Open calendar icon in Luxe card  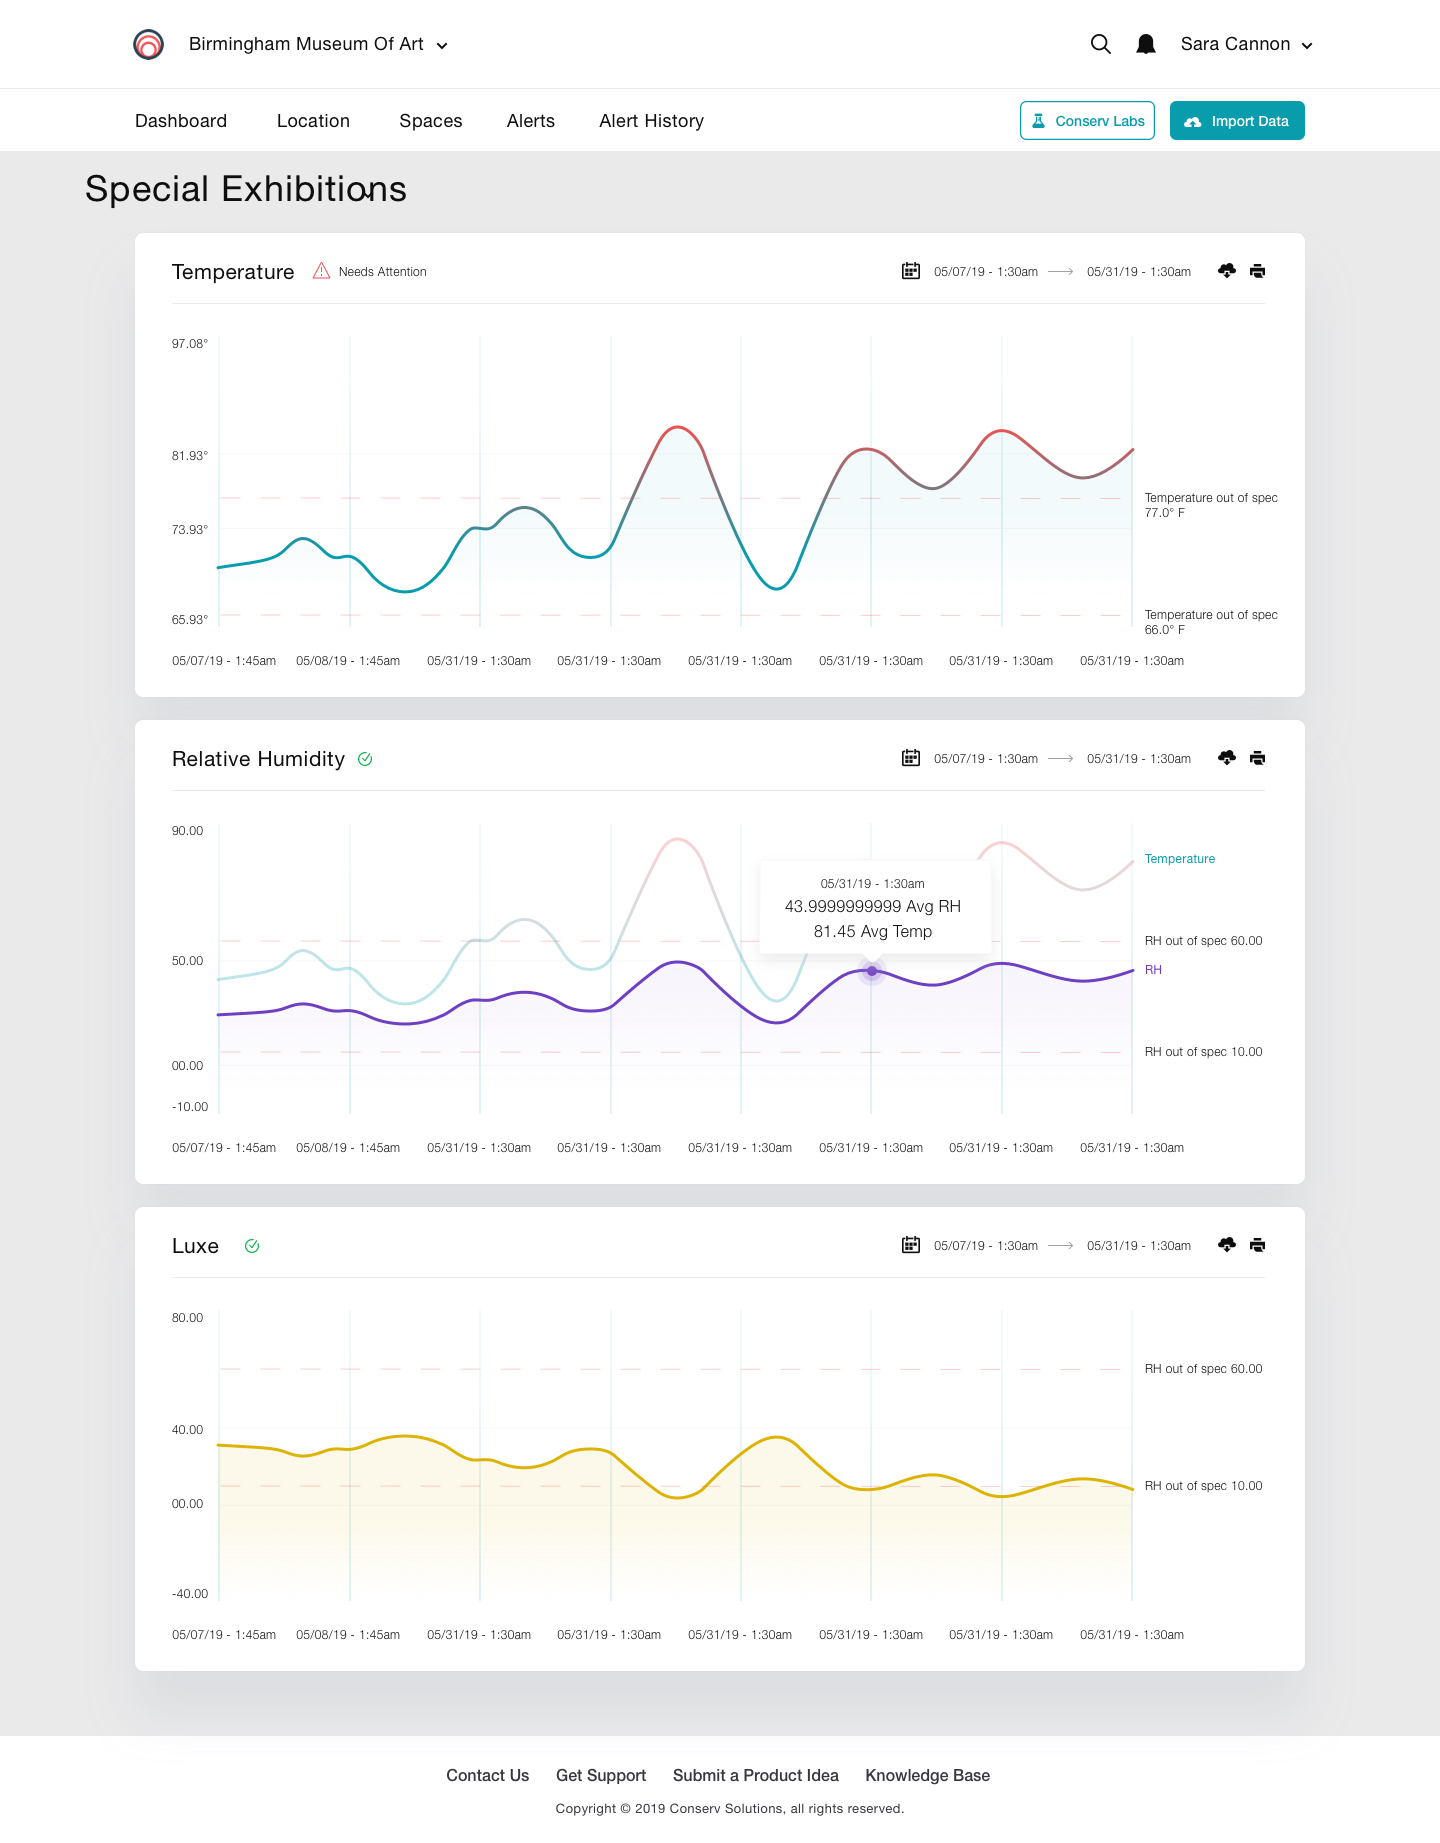click(911, 1245)
